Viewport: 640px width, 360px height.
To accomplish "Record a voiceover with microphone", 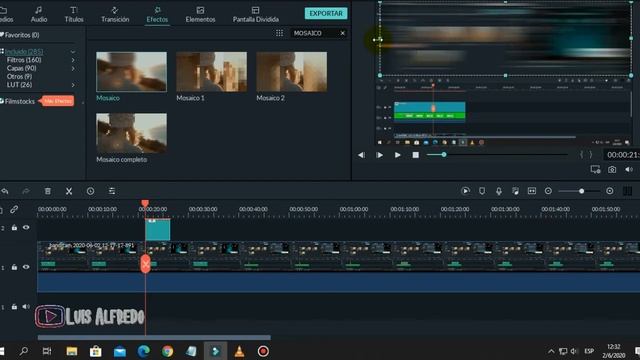I will point(499,191).
